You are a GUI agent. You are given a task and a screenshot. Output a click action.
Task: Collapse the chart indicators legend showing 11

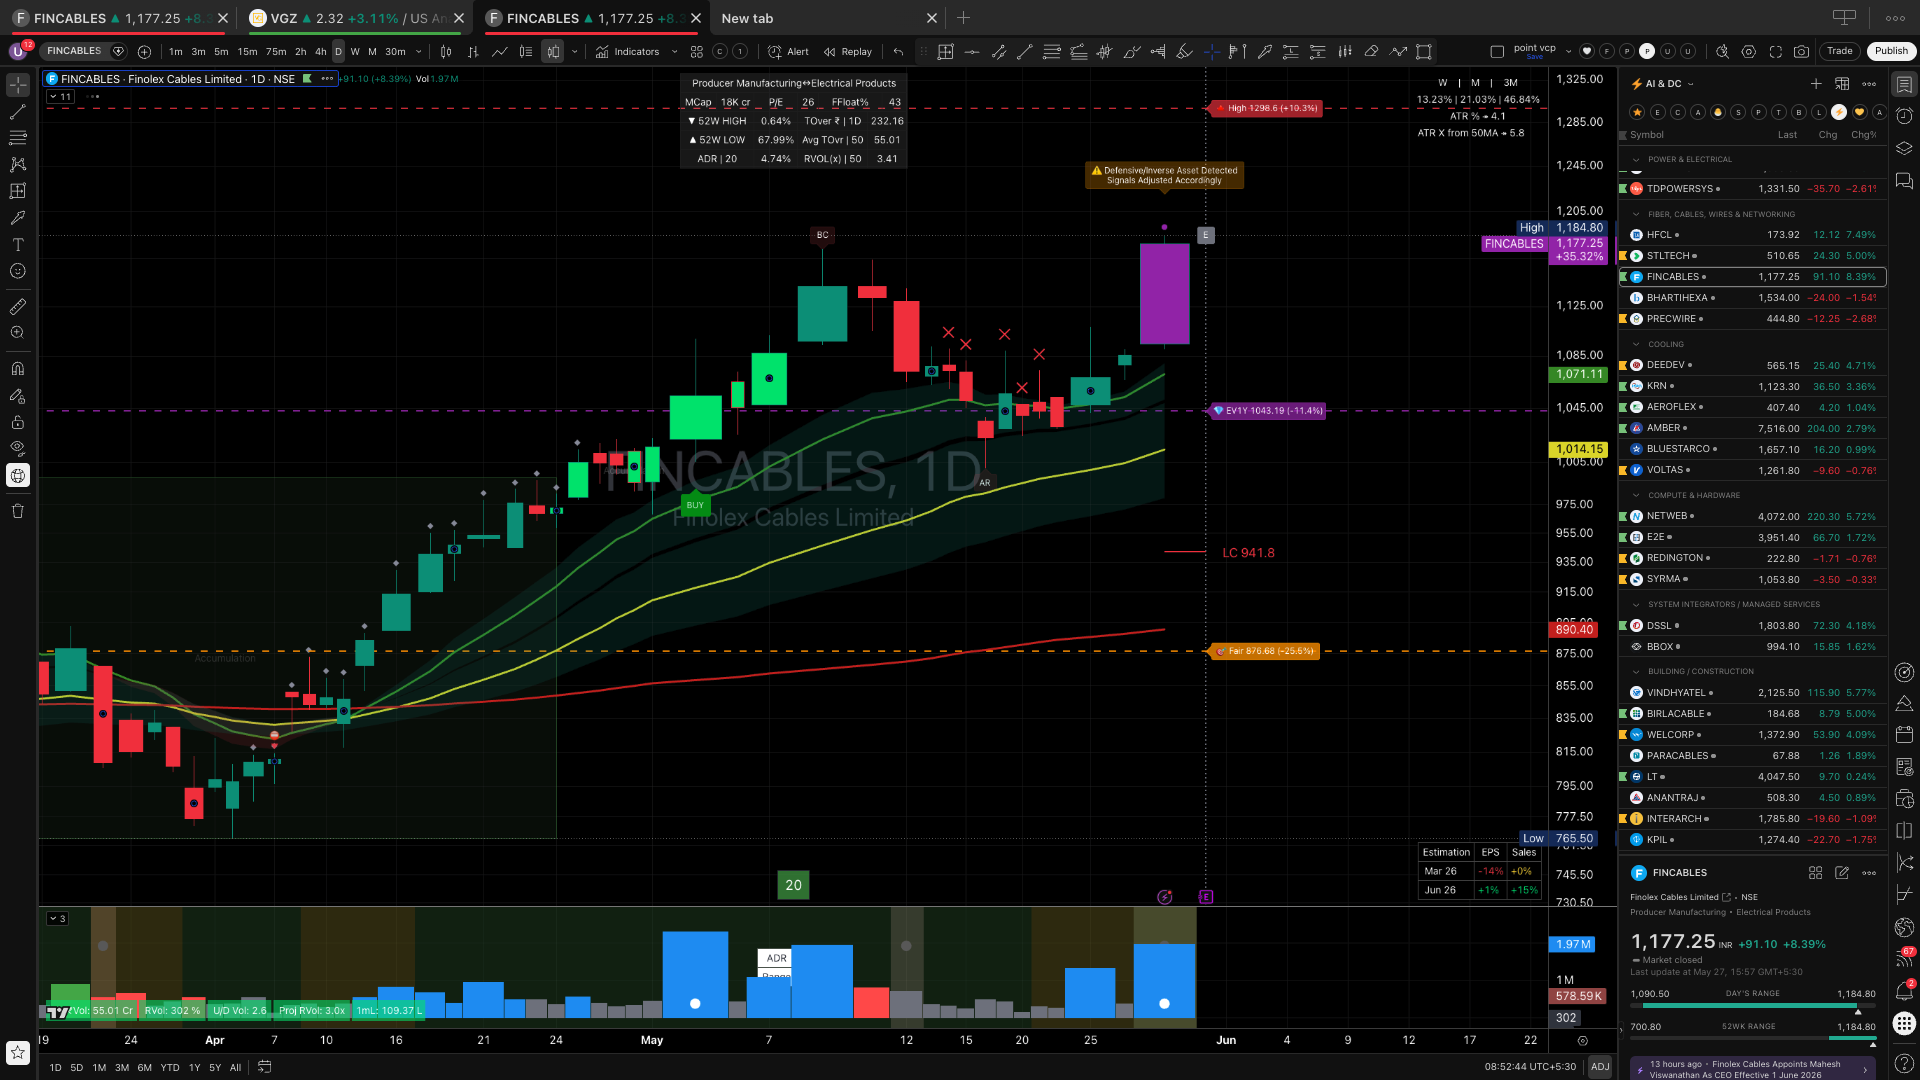60,97
